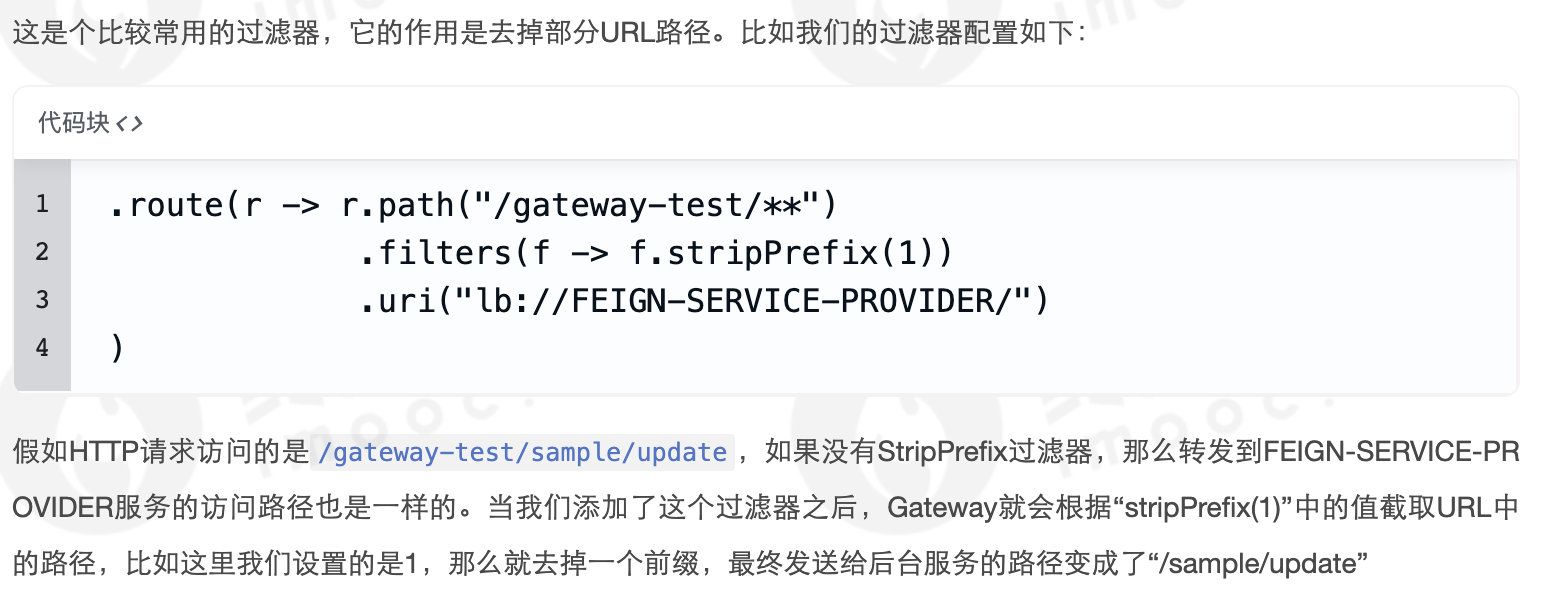The height and width of the screenshot is (592, 1546).
Task: Click line number 3 in gutter
Action: pos(42,300)
